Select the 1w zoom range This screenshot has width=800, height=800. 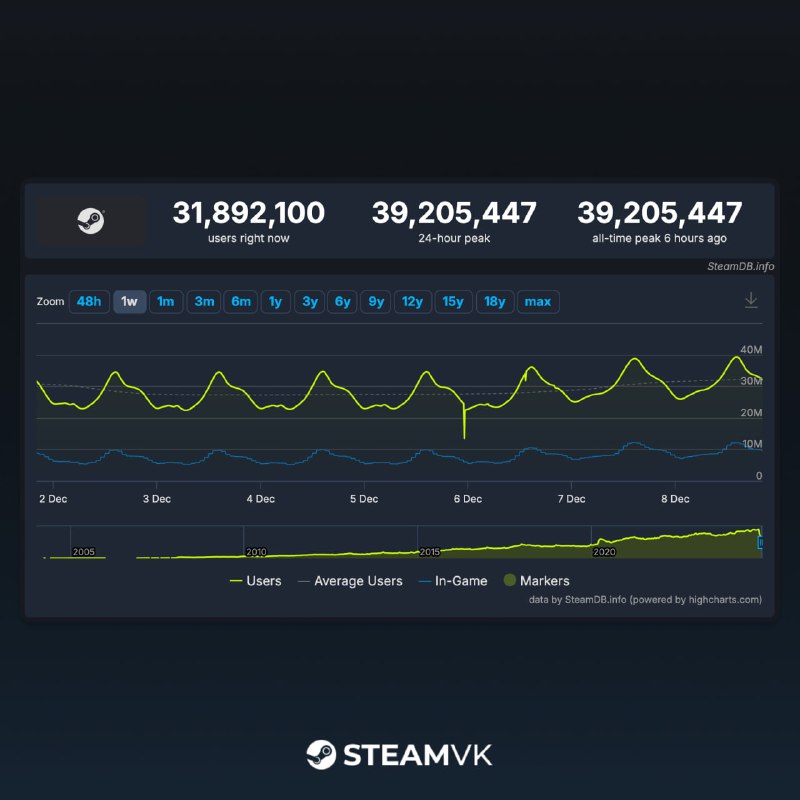(130, 302)
